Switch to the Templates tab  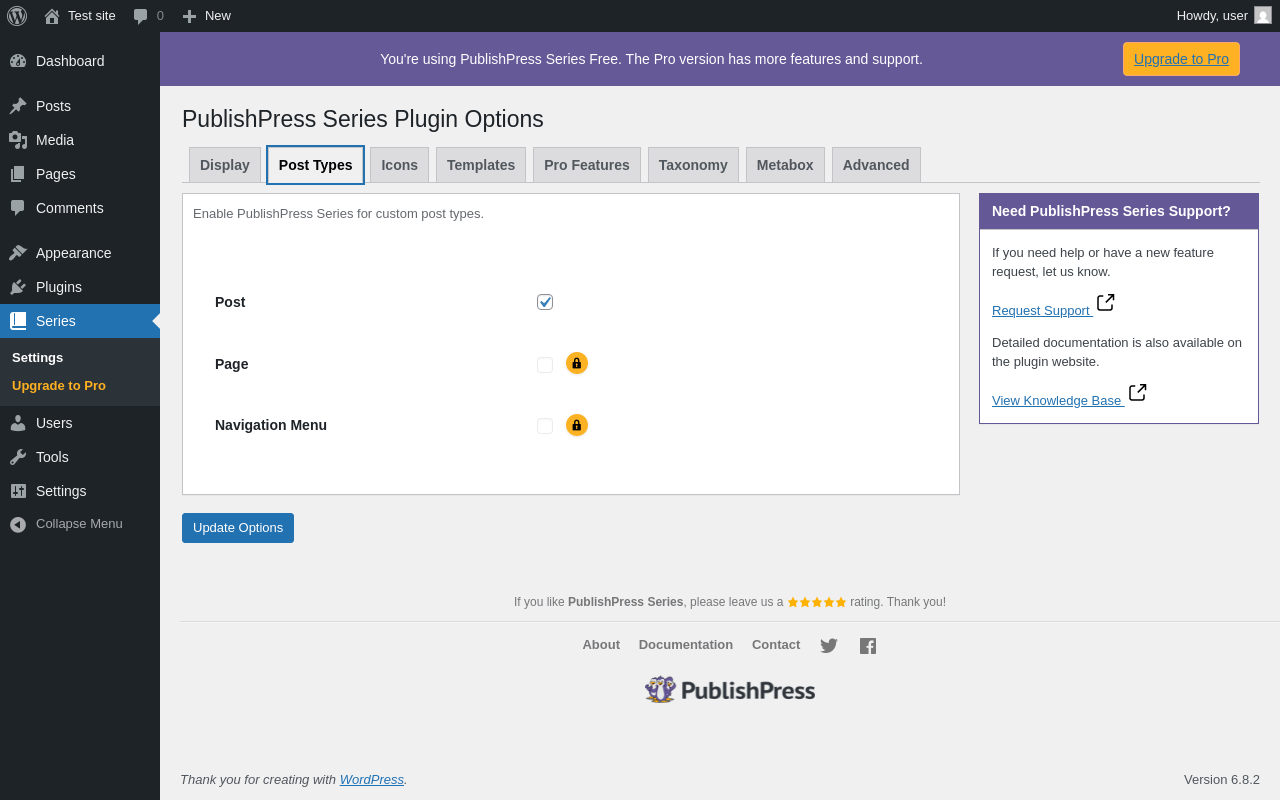481,165
